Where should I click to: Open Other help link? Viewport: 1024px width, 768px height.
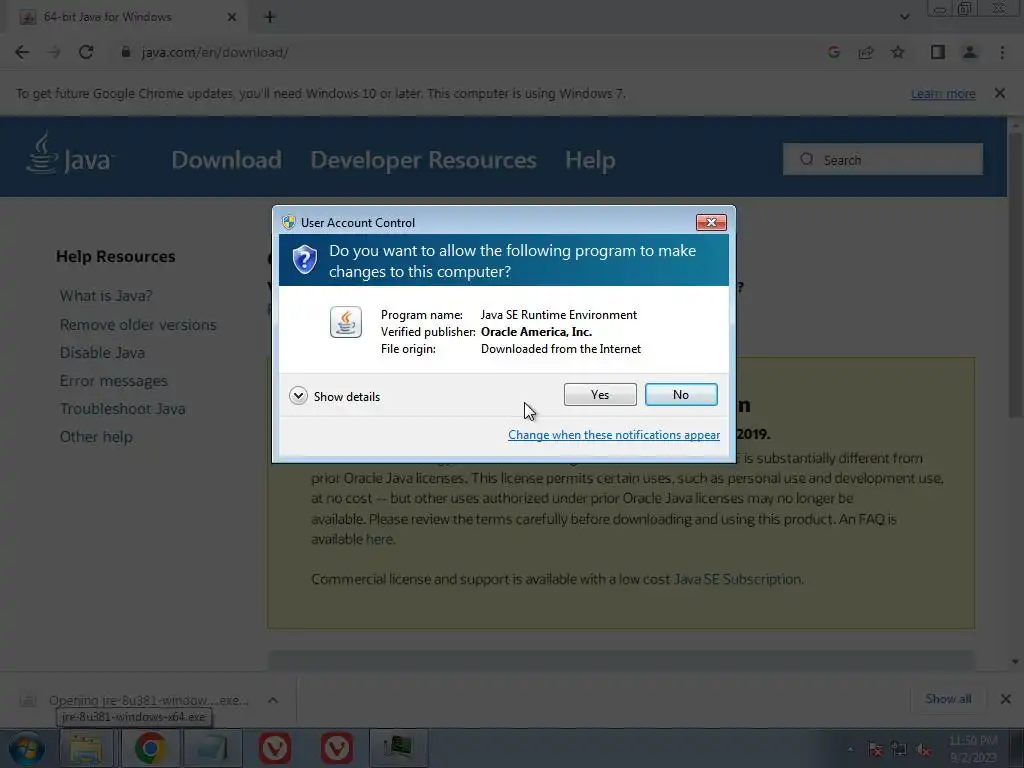[96, 437]
